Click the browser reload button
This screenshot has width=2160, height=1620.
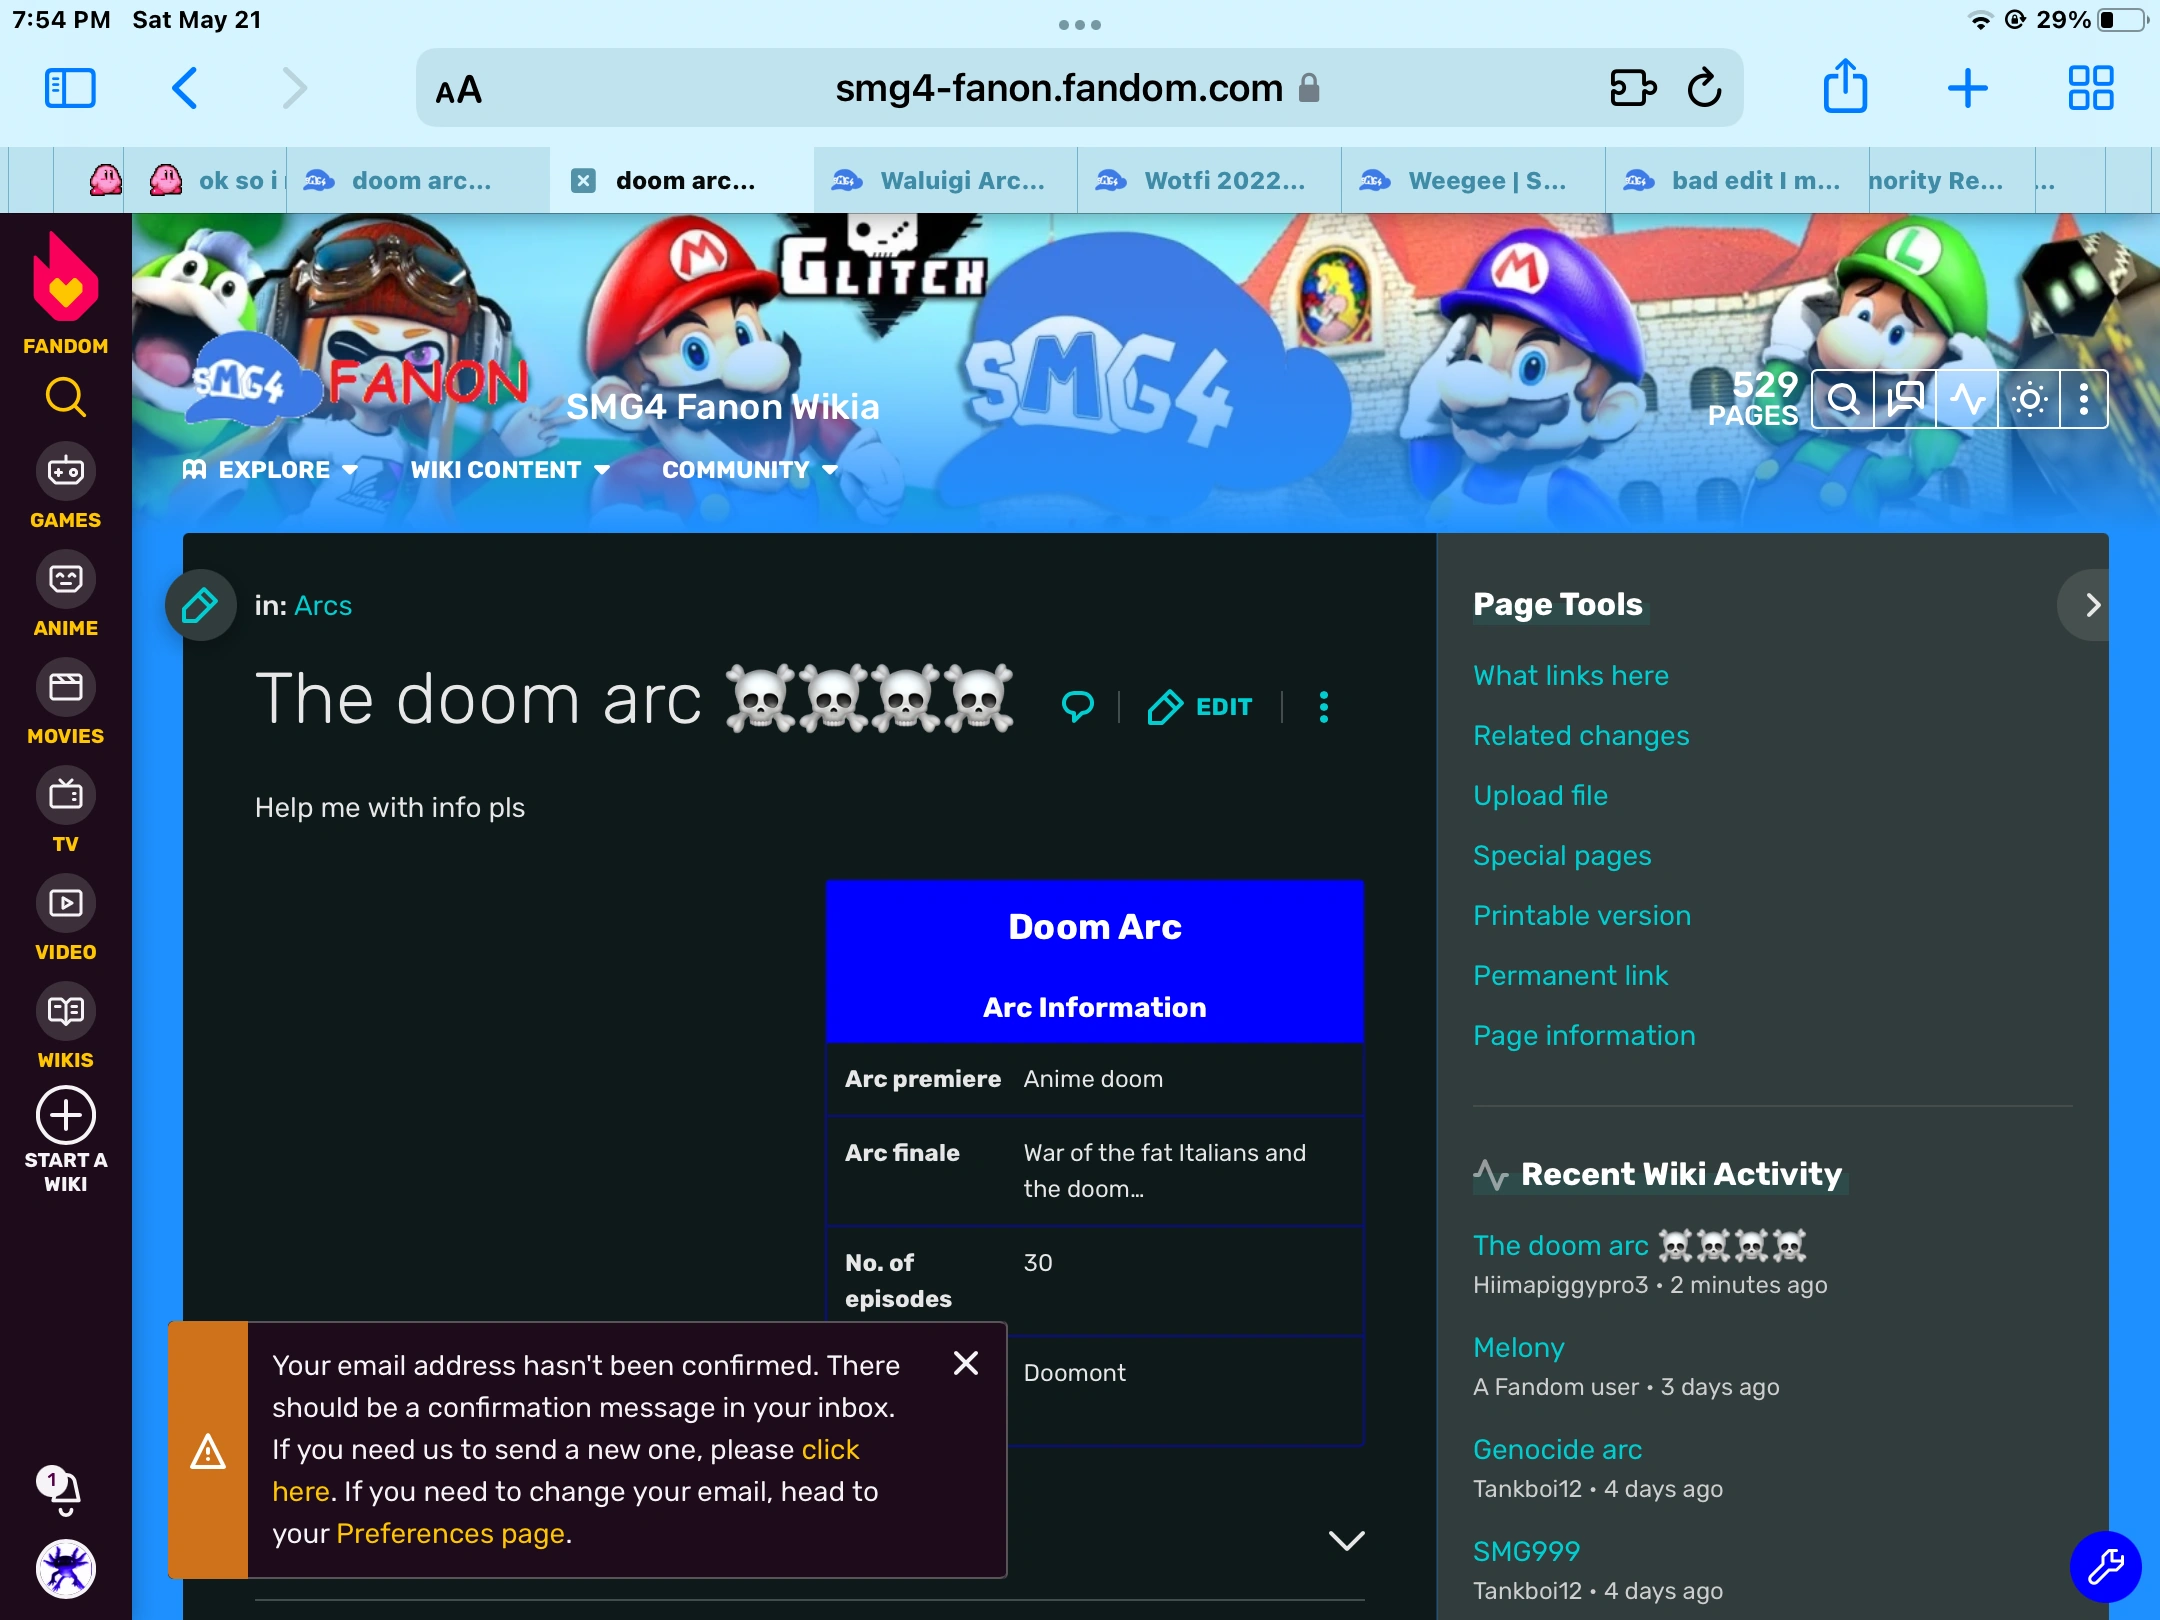[1706, 88]
